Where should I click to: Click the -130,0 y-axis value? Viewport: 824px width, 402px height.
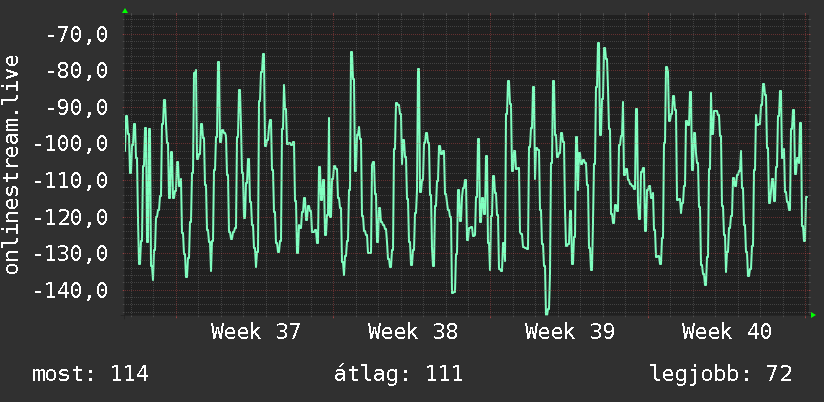tap(71, 254)
